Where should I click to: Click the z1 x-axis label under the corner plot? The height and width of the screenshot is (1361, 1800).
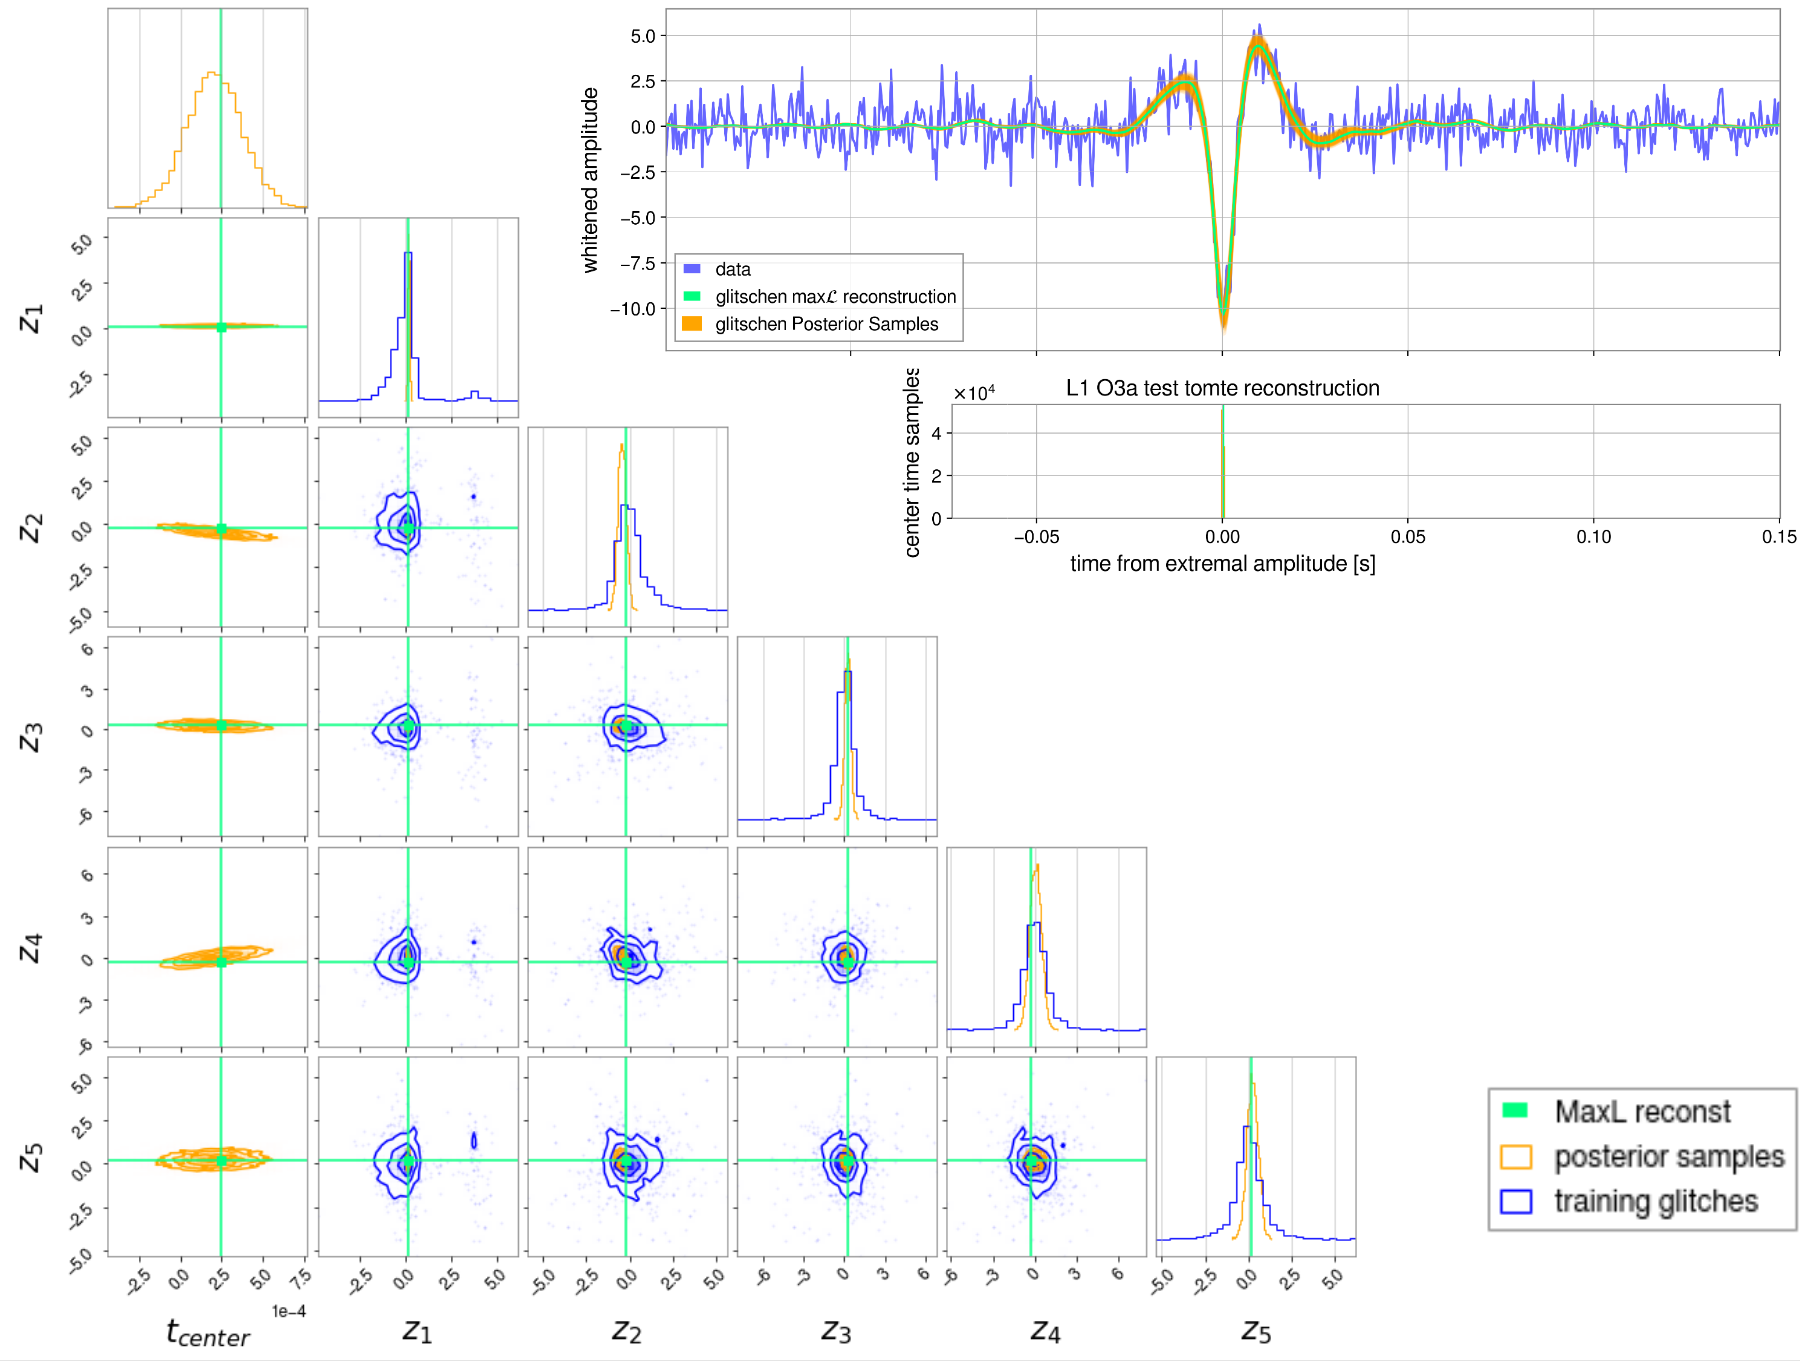(417, 1331)
